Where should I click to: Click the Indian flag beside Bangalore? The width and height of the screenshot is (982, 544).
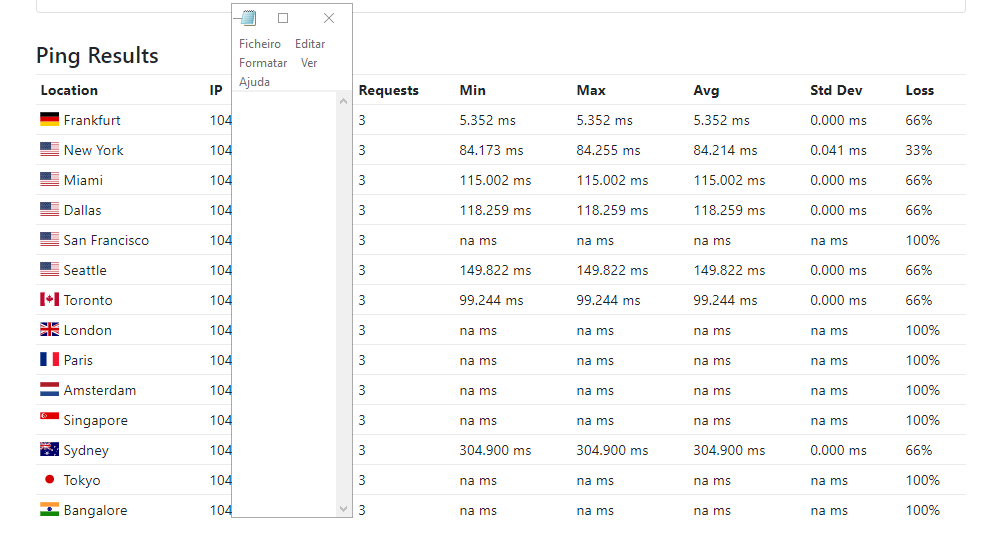coord(49,510)
